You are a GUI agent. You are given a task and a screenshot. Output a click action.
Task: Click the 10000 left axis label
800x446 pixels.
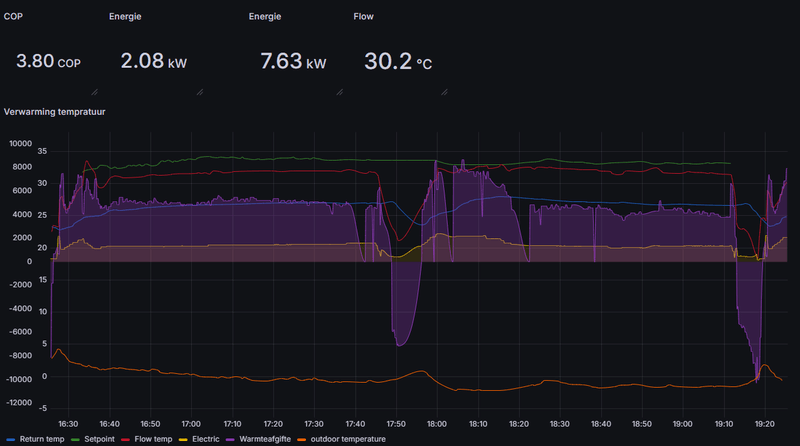tap(20, 143)
